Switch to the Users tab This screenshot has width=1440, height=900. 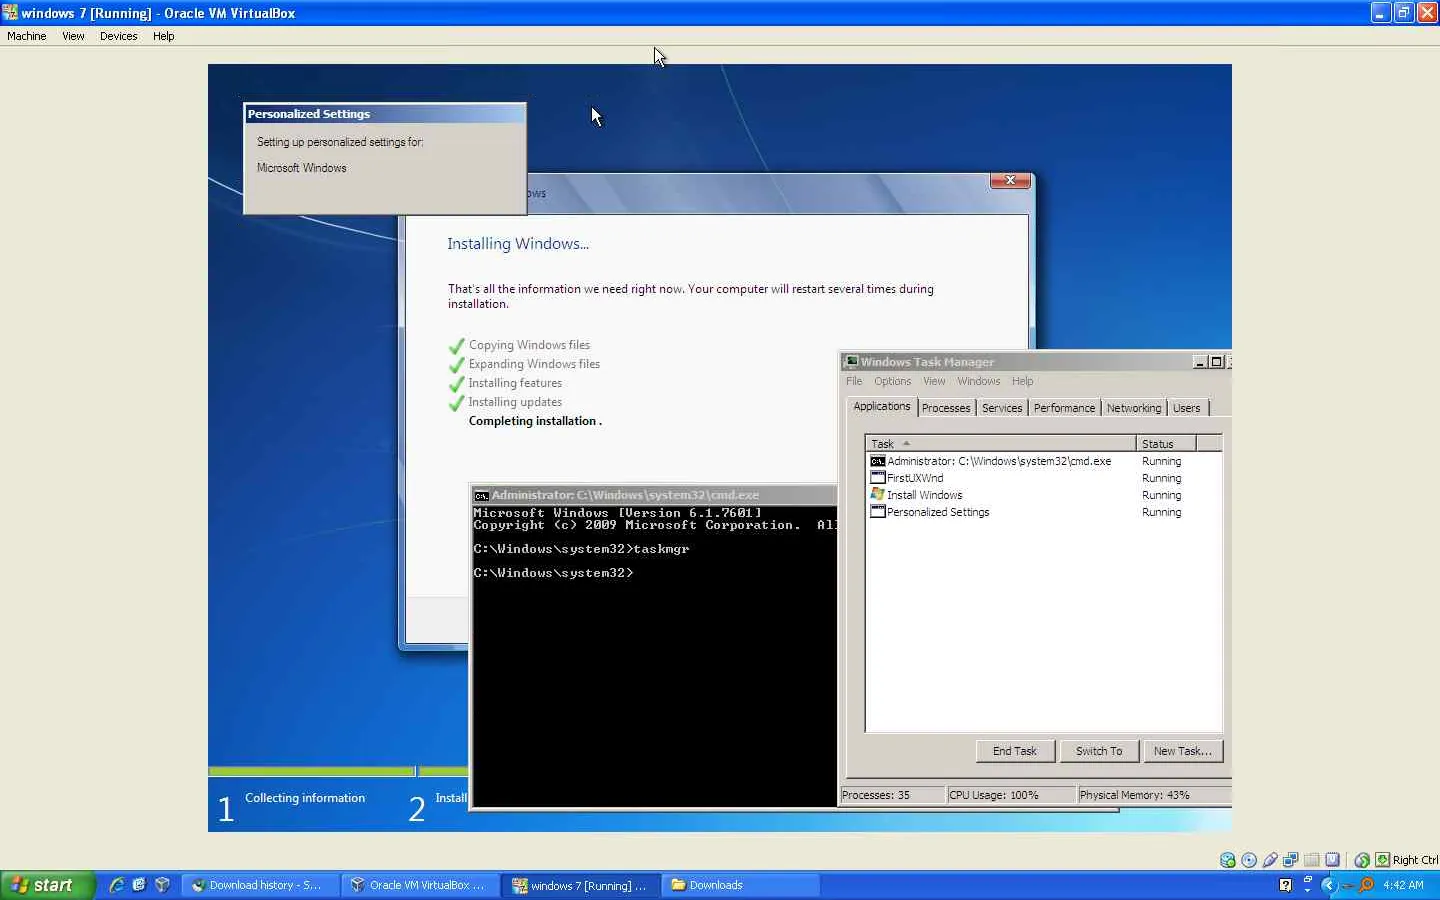tap(1187, 408)
